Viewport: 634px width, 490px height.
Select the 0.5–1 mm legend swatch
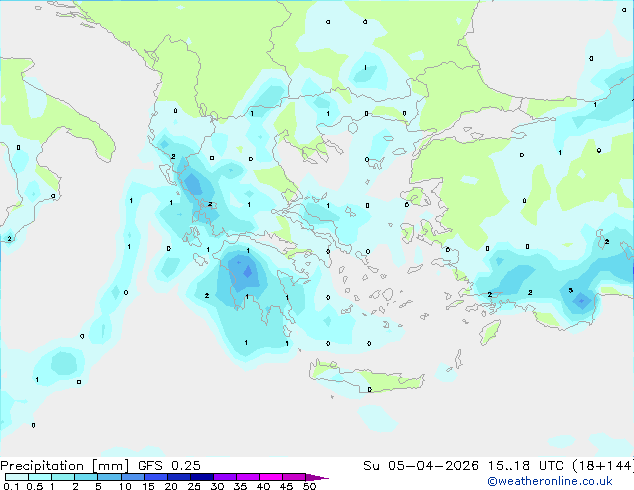[40, 477]
